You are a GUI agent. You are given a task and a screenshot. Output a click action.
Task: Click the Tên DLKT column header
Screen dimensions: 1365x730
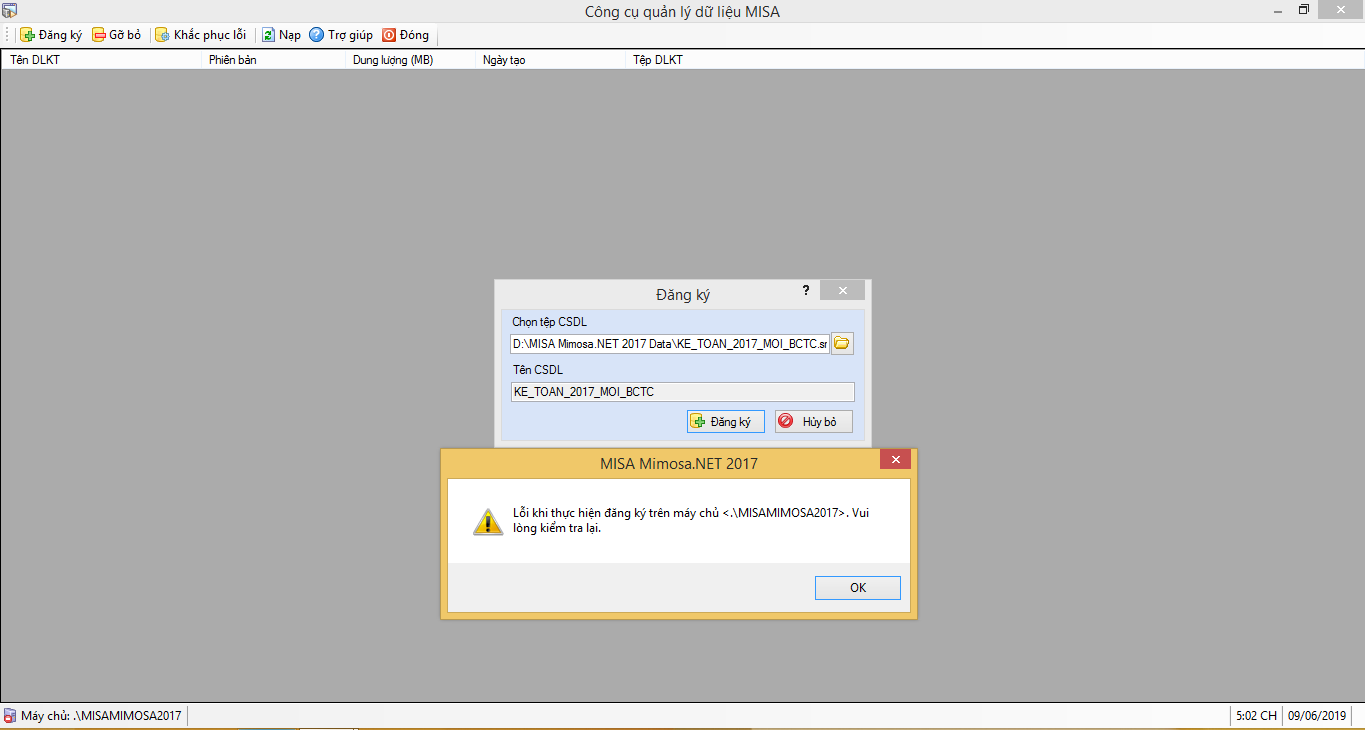[100, 60]
